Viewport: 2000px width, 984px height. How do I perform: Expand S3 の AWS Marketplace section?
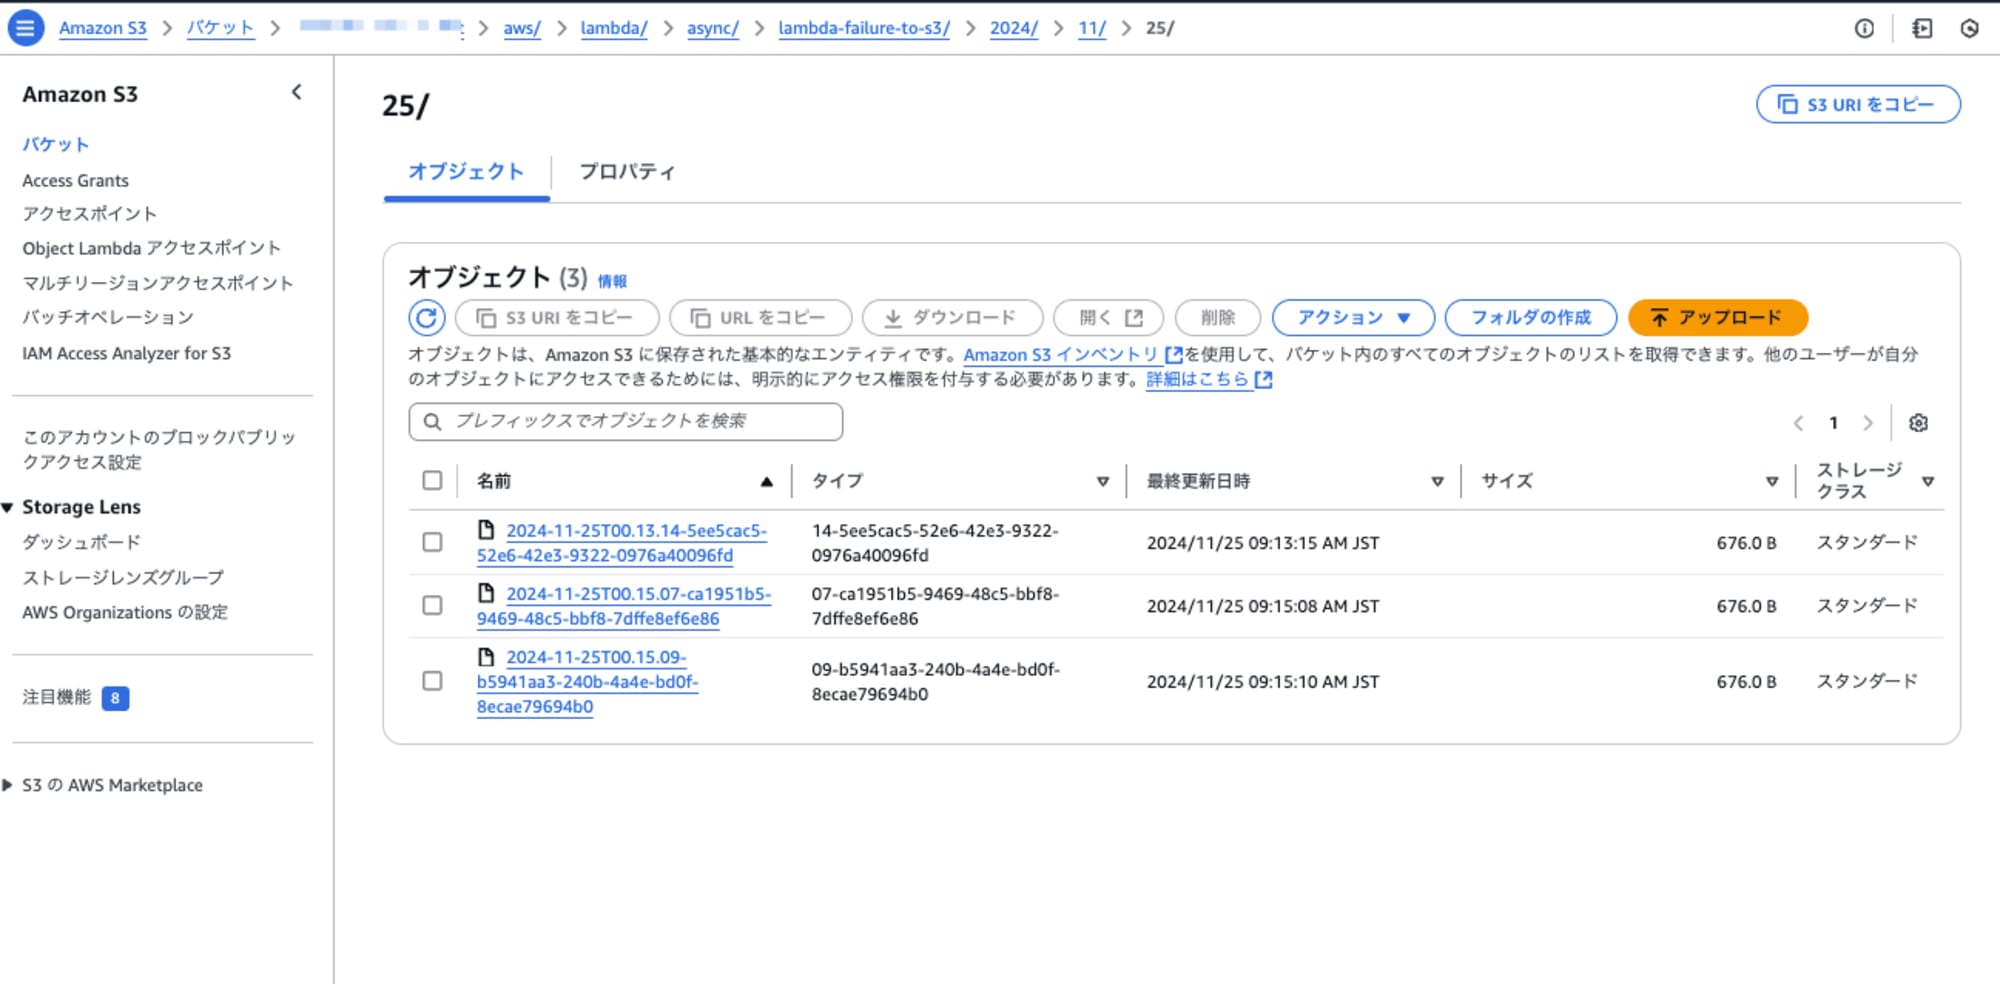[8, 786]
